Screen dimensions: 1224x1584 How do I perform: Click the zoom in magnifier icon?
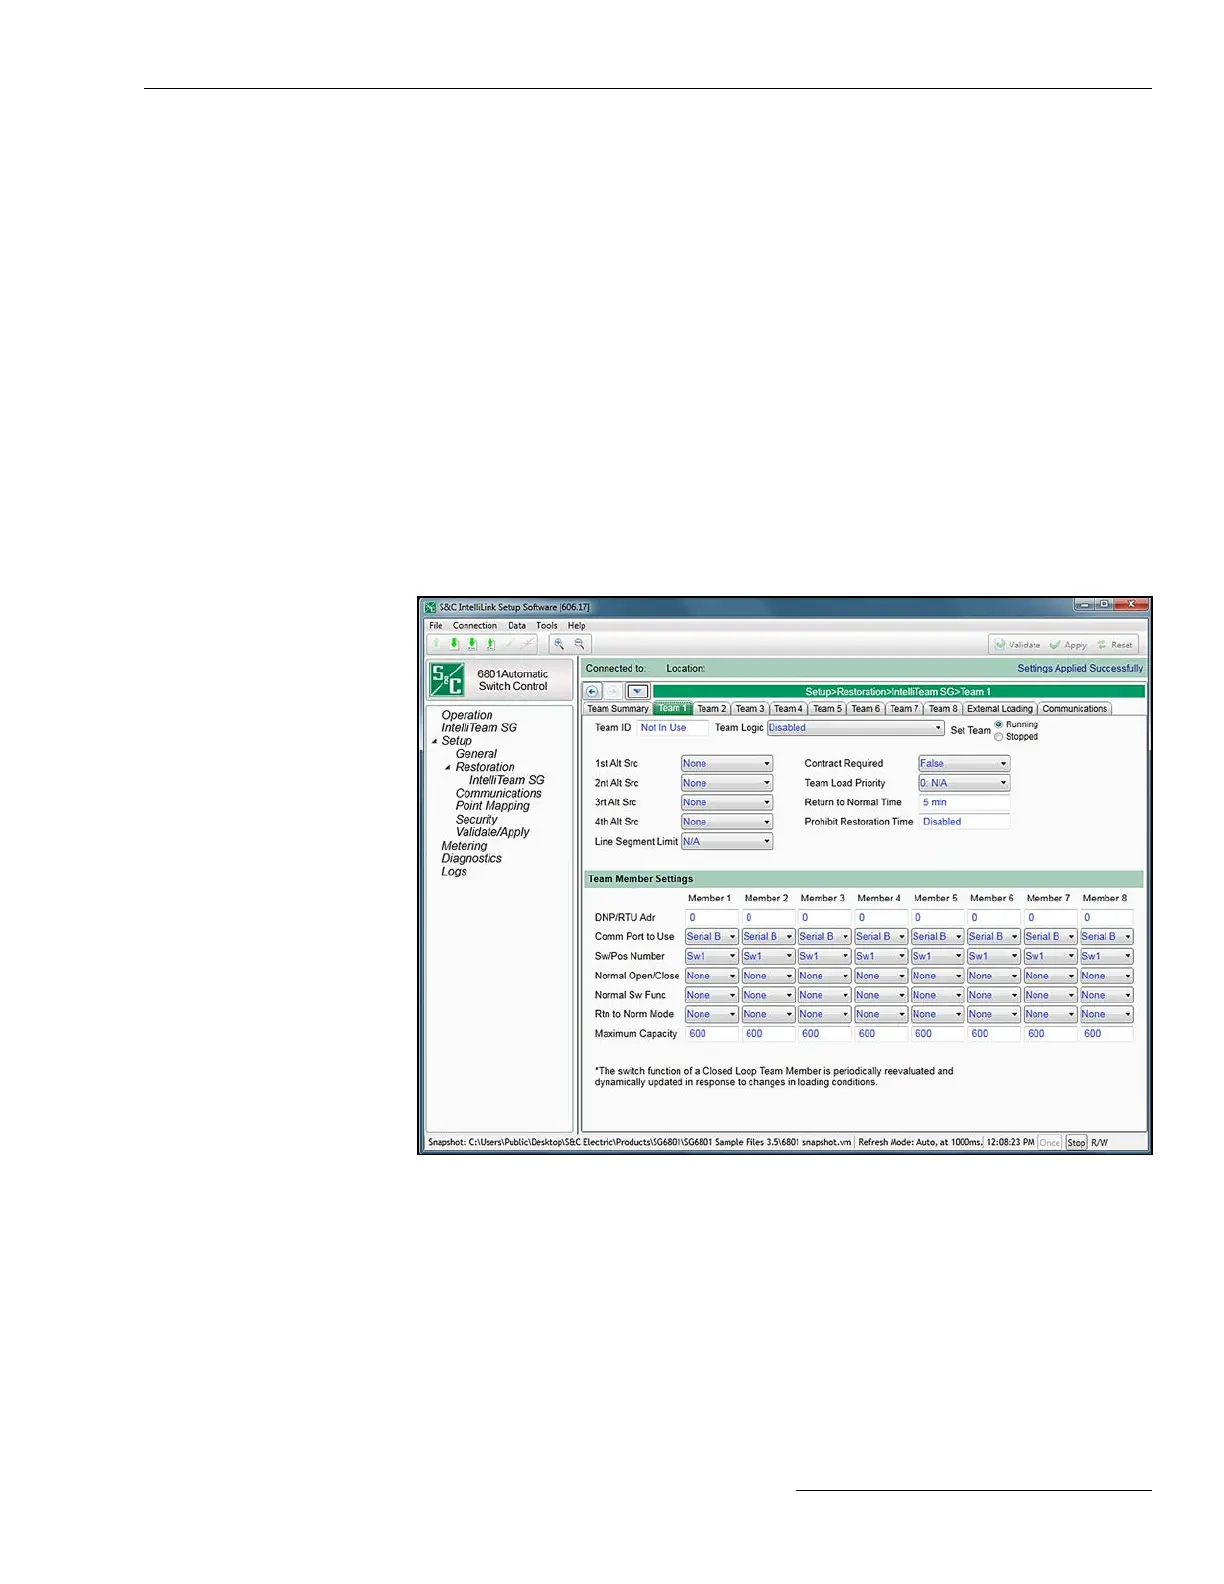click(x=559, y=644)
